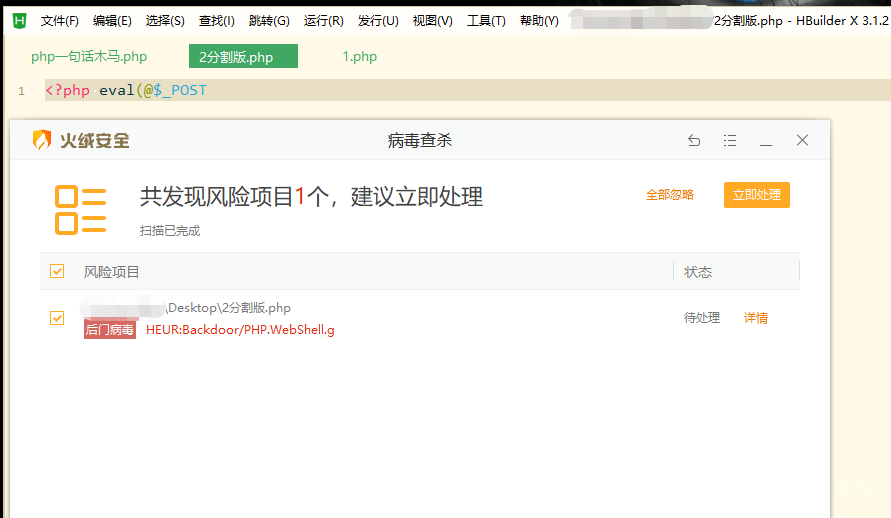Click the 病毒查杀 window title
Viewport: 891px width, 518px height.
point(420,140)
